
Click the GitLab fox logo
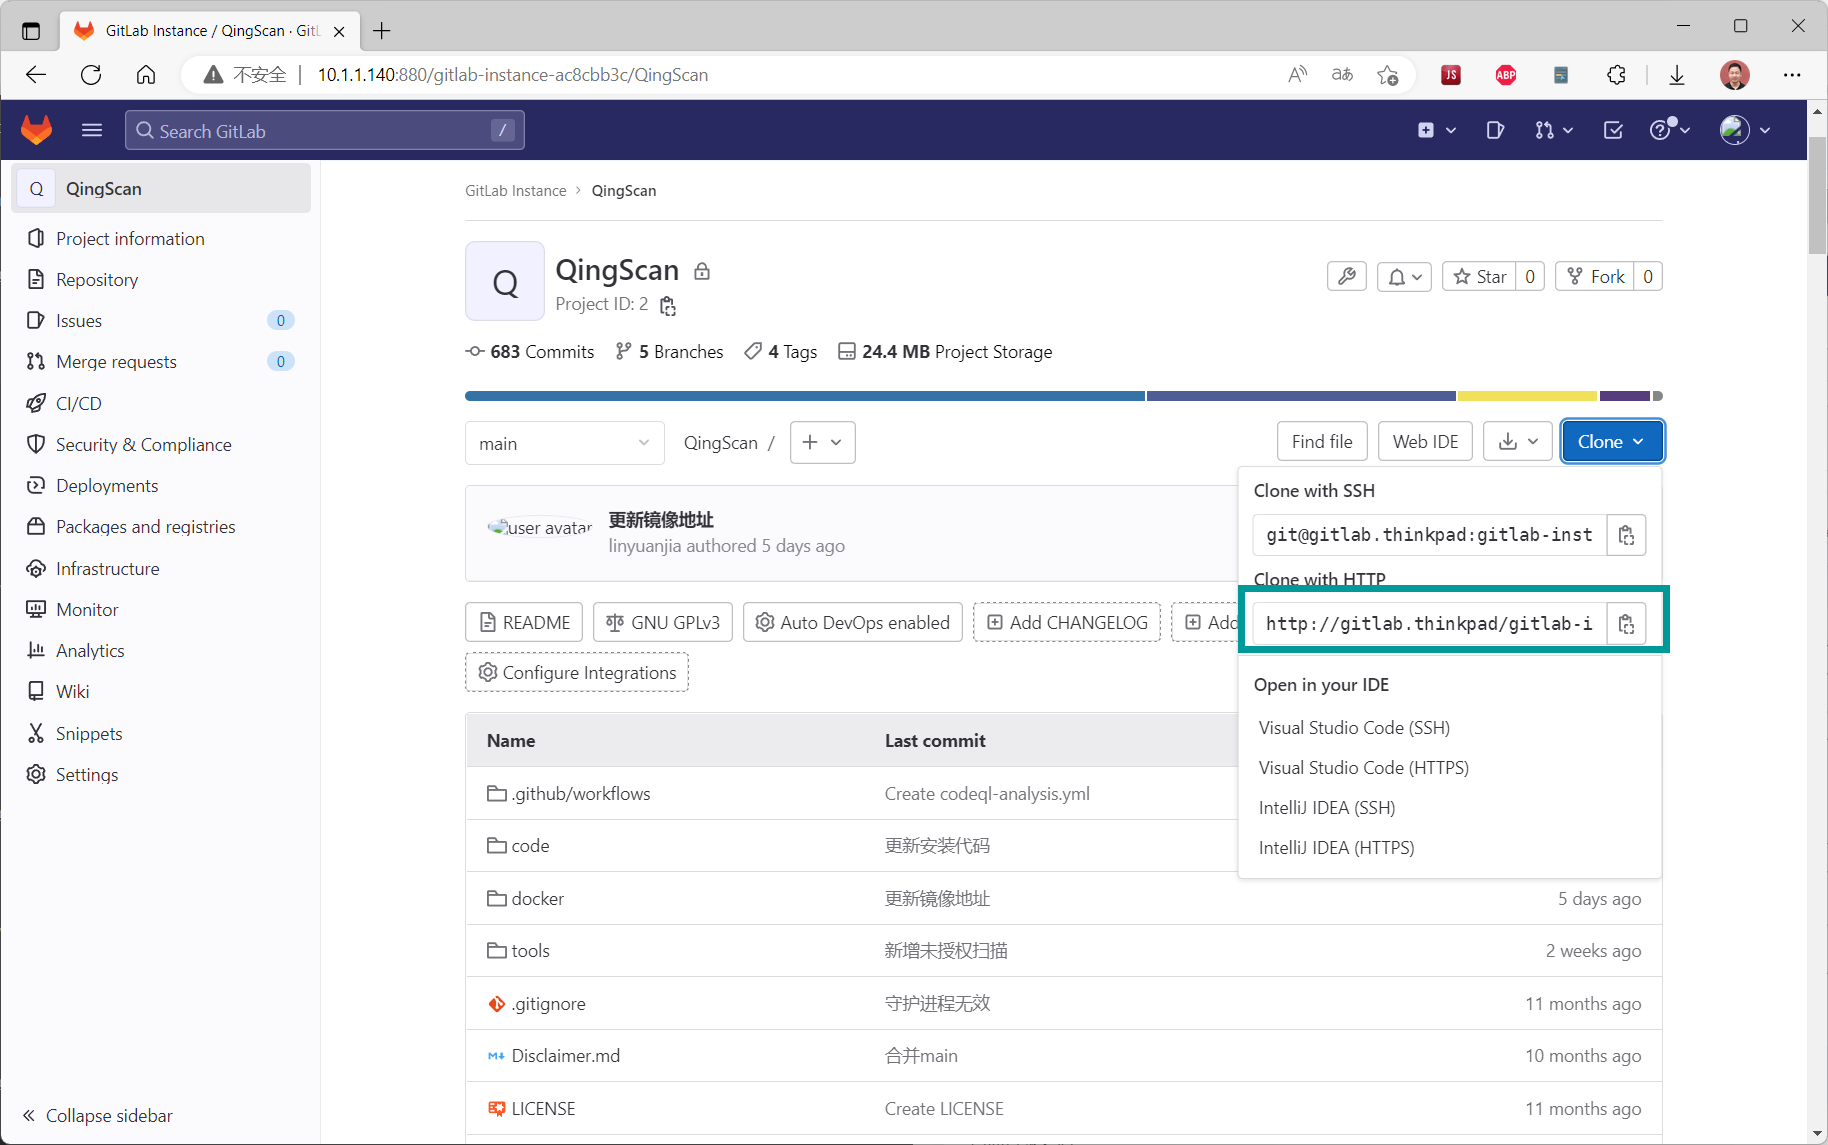point(37,130)
